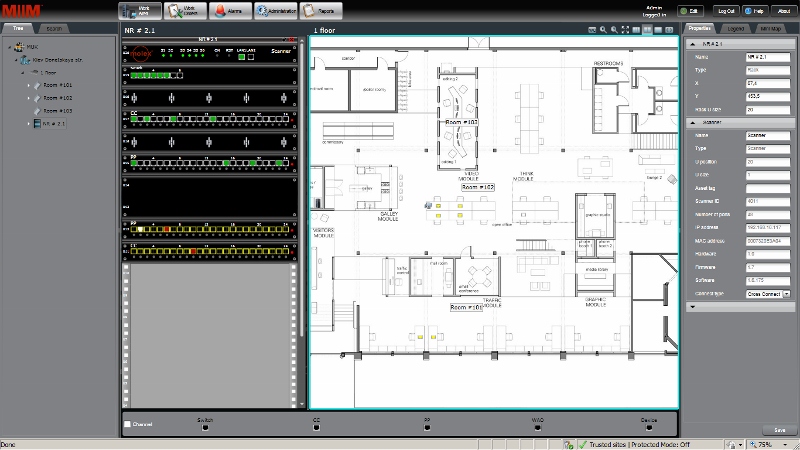Click the Save button in properties
This screenshot has height=450, width=800.
779,430
